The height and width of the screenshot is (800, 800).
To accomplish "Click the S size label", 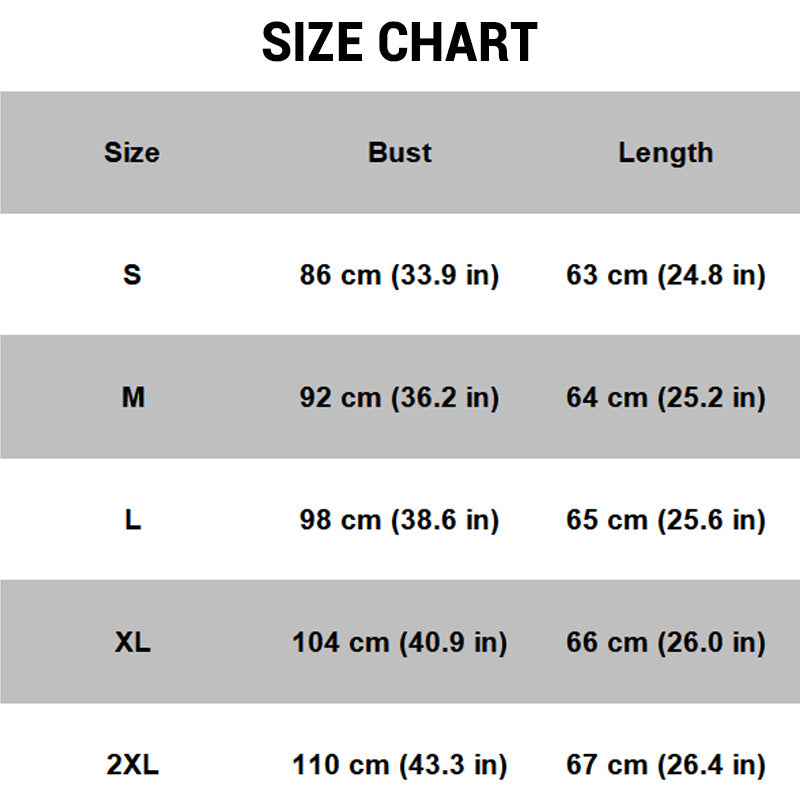I will coord(132,275).
